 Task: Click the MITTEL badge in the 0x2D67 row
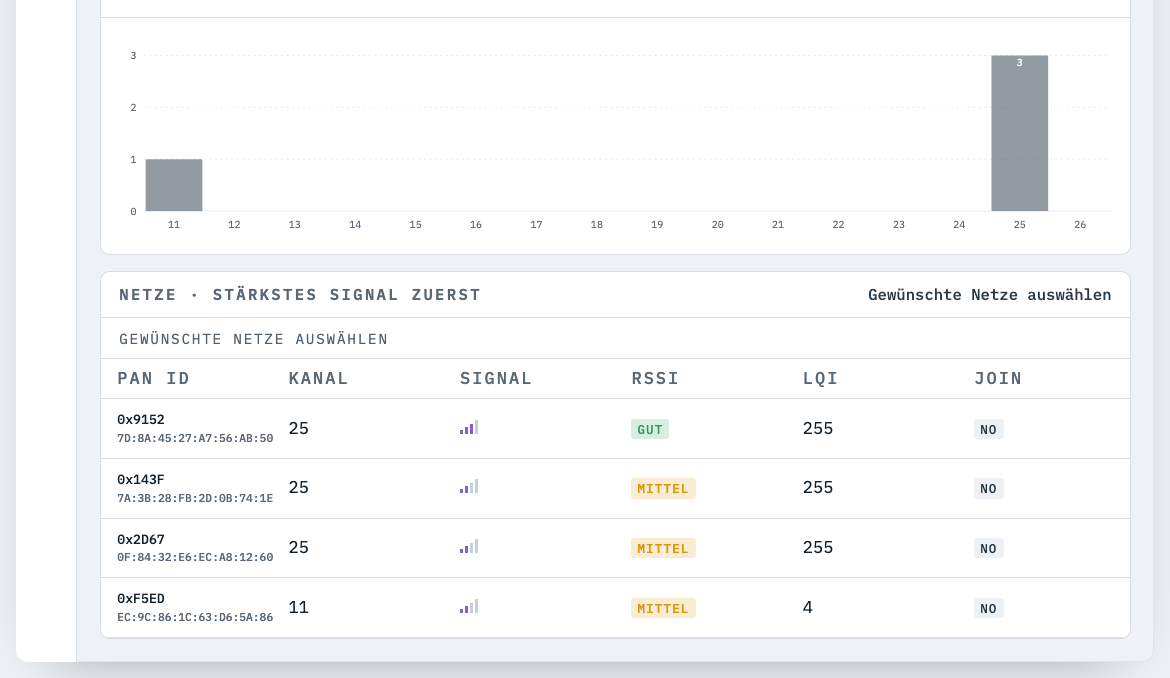(x=663, y=548)
